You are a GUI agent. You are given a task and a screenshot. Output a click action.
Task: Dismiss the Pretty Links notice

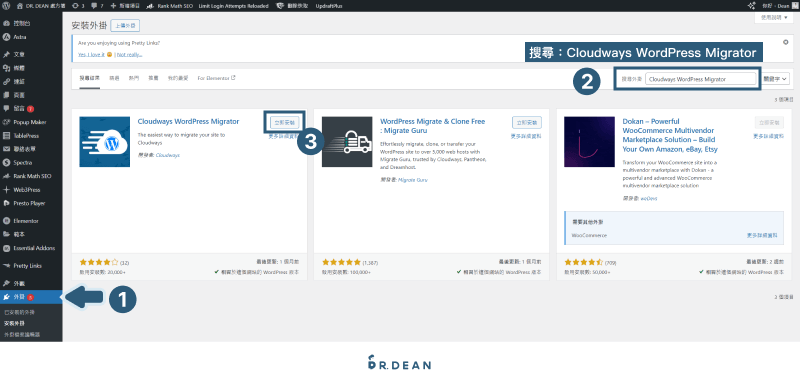(x=786, y=42)
